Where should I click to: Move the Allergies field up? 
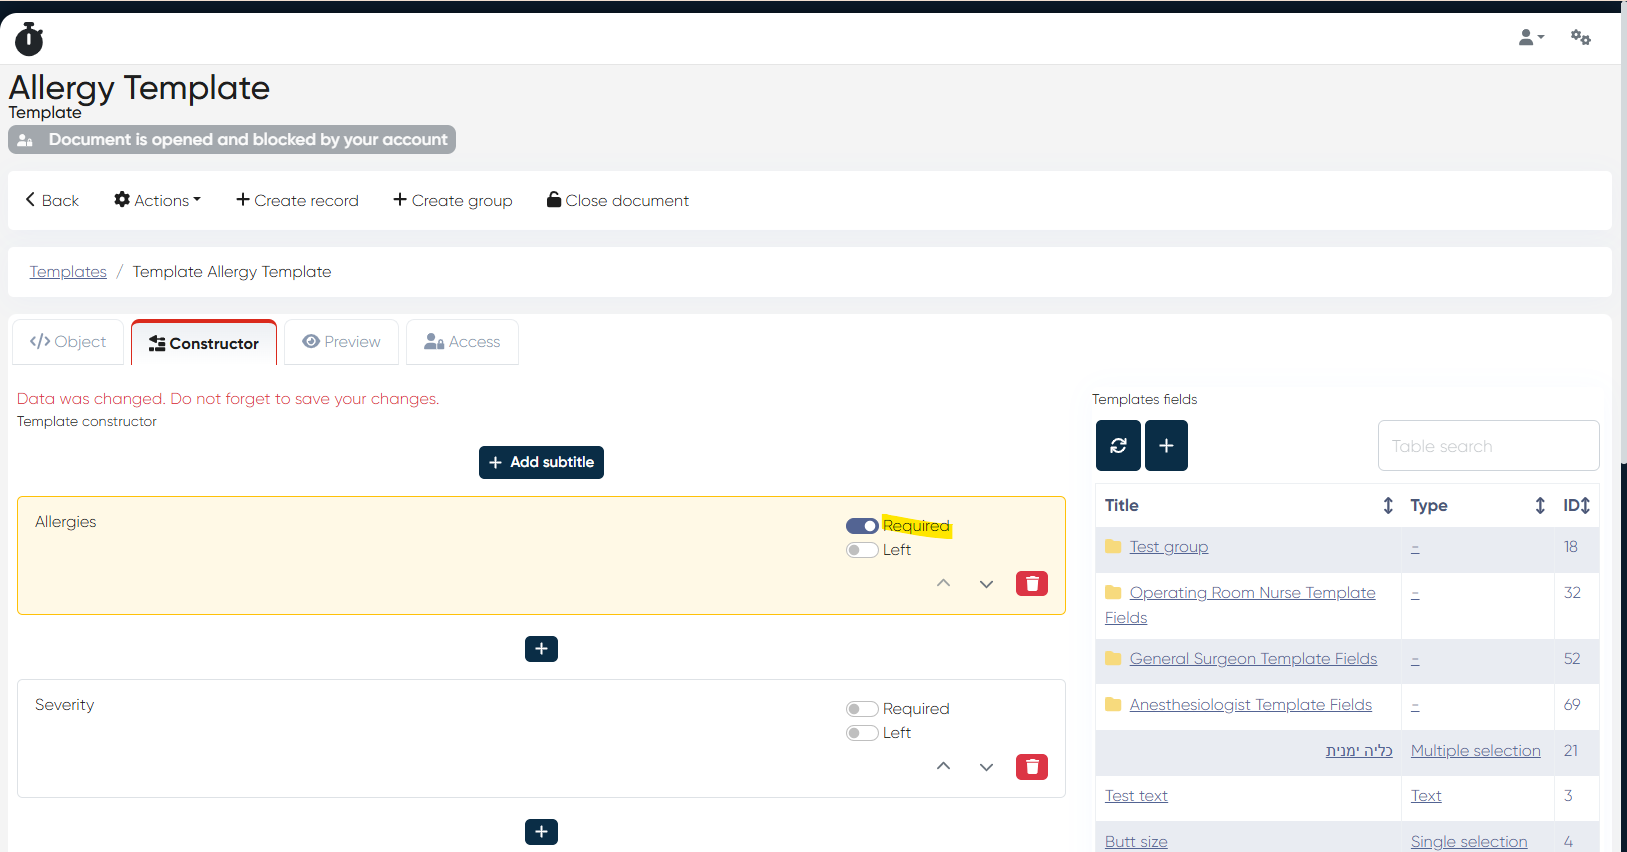tap(943, 584)
